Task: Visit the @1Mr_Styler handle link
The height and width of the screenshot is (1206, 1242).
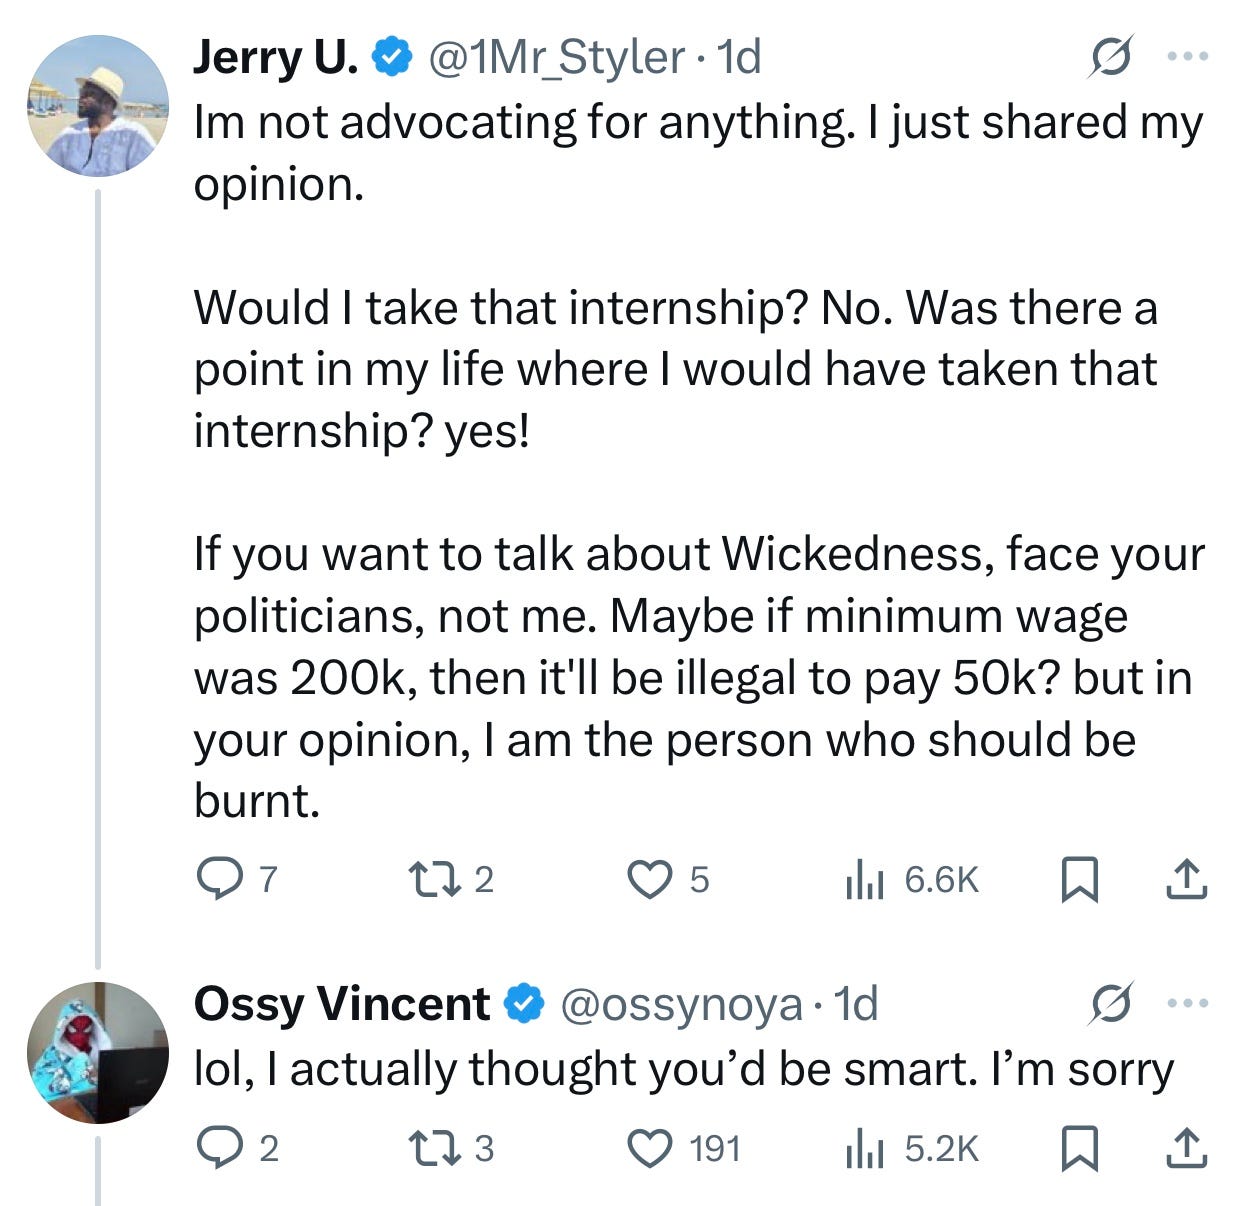Action: pos(557,58)
